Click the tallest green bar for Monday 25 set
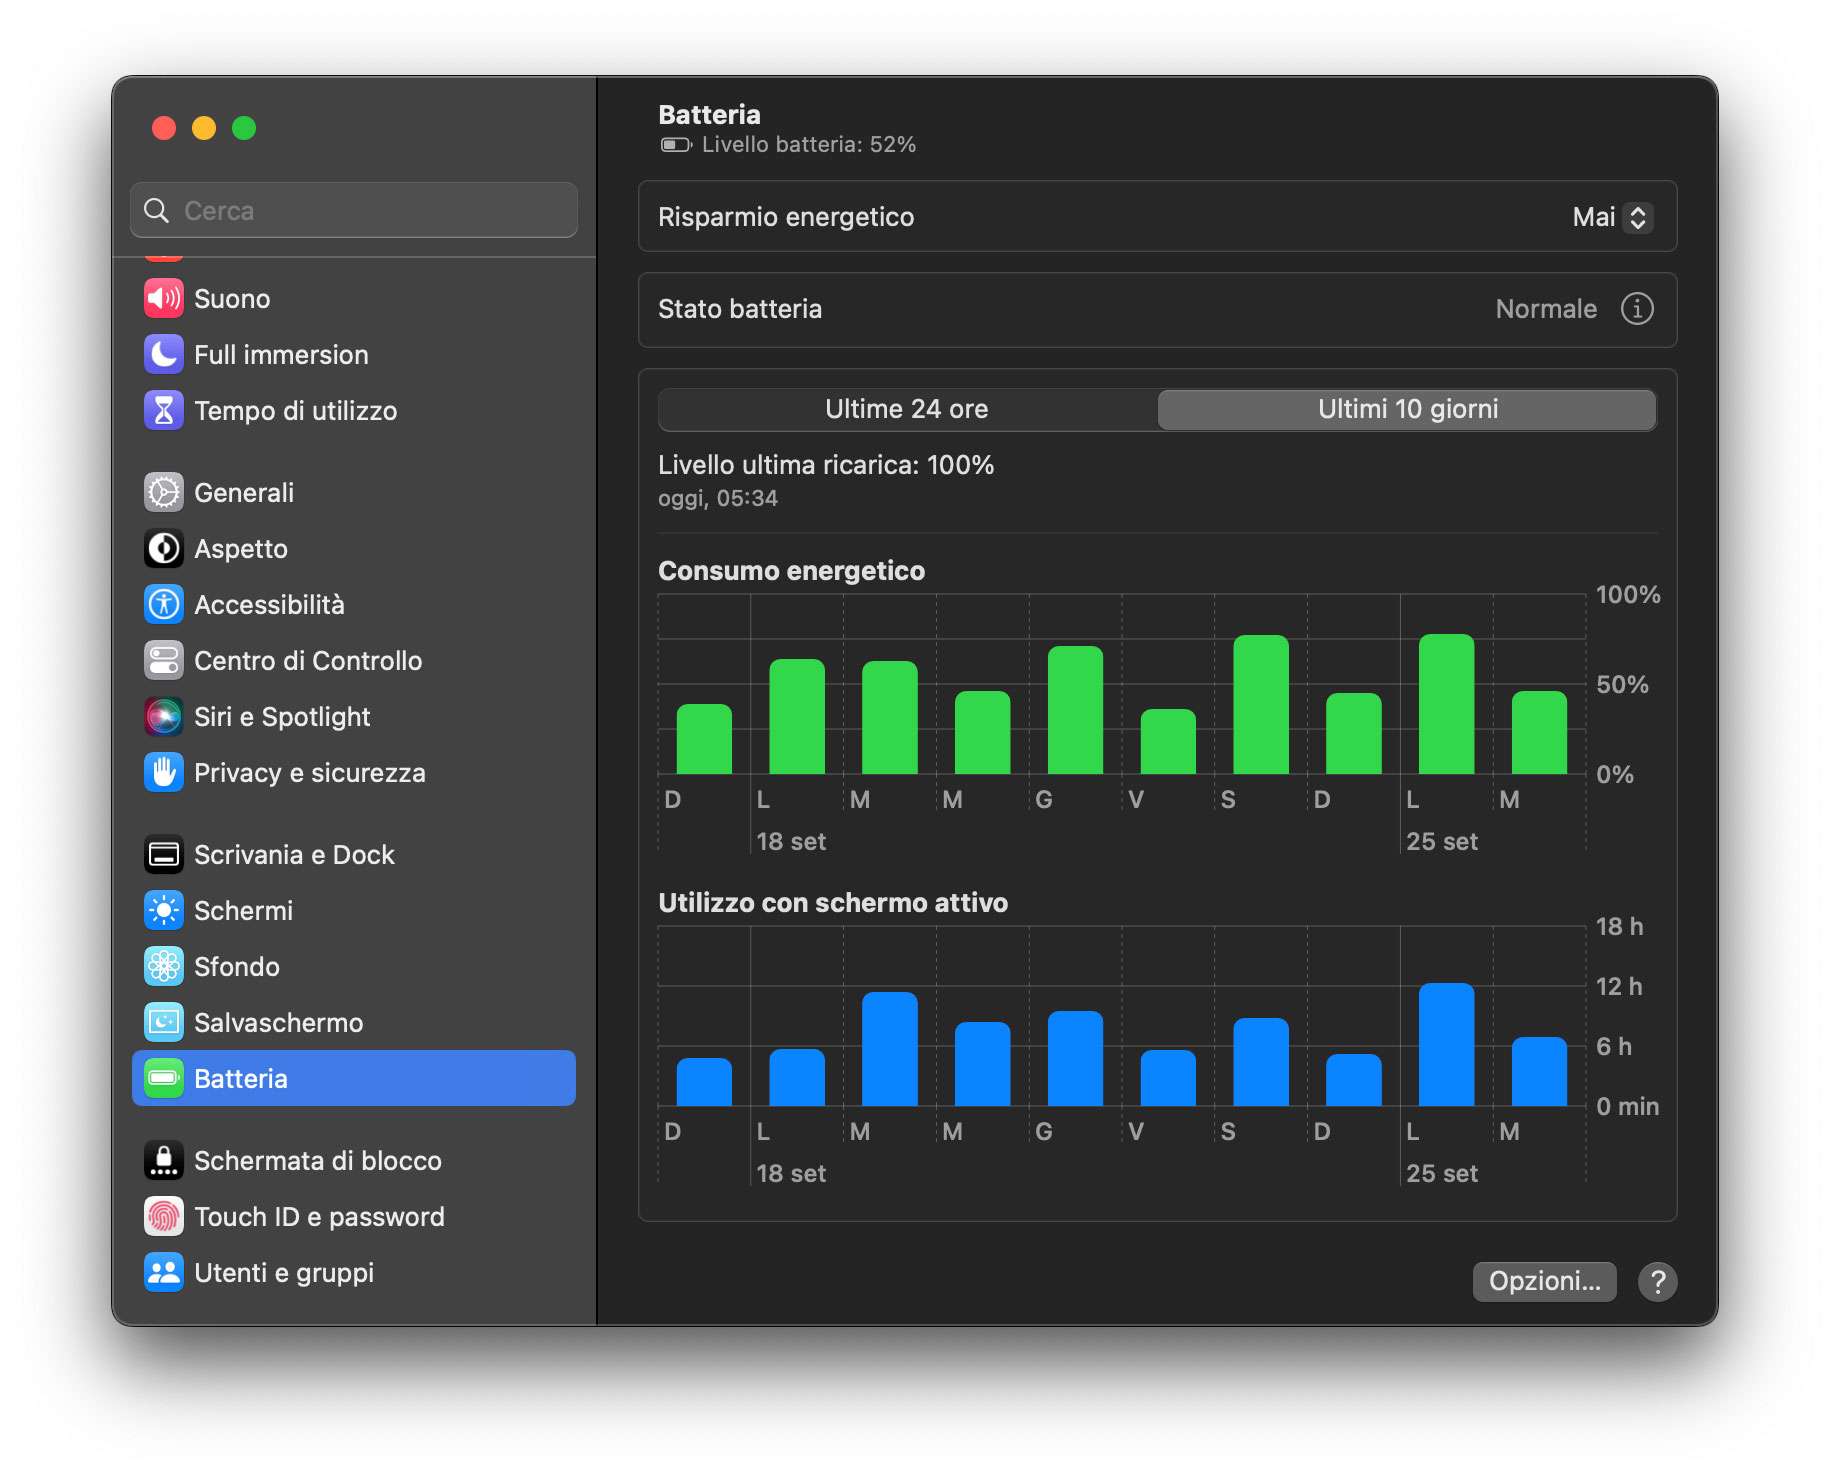1830x1474 pixels. (1446, 704)
